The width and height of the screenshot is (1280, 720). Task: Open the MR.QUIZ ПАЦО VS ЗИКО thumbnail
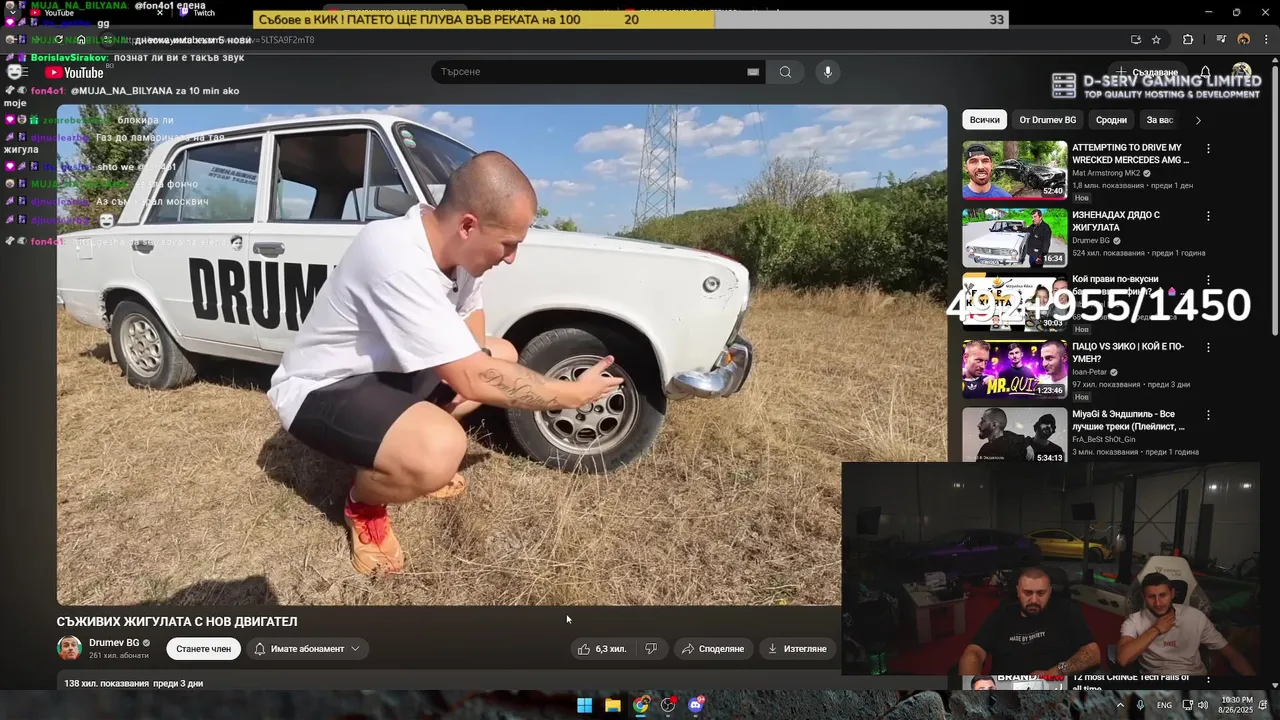click(x=1015, y=370)
